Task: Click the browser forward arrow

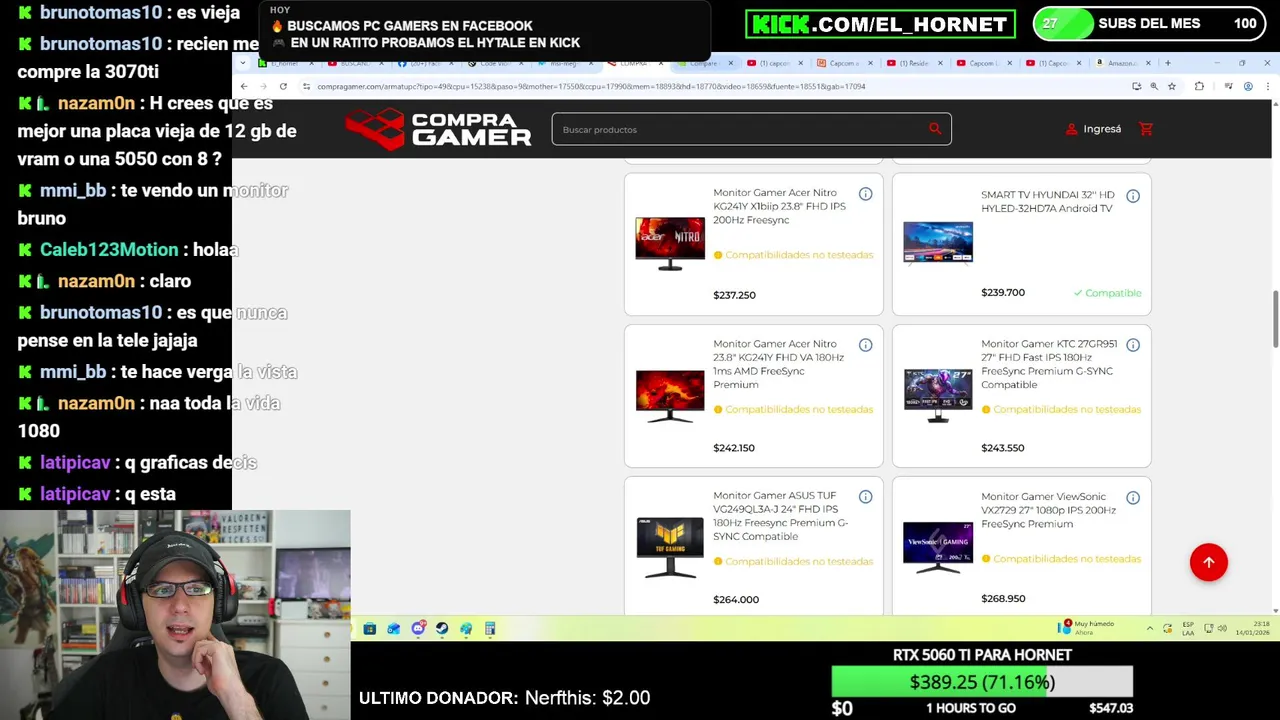Action: [263, 86]
